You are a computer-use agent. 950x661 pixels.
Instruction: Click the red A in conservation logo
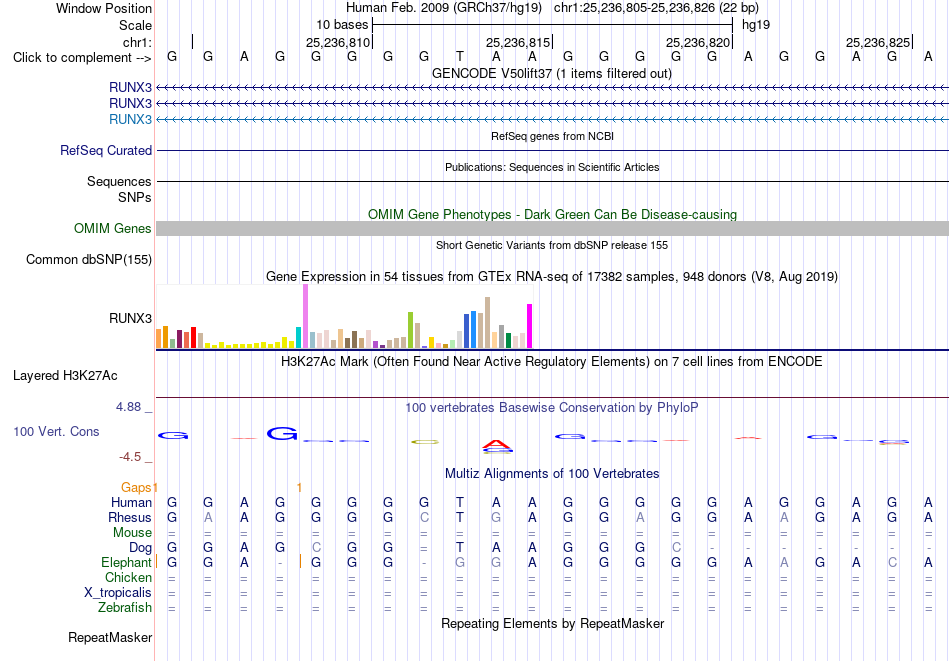click(497, 445)
